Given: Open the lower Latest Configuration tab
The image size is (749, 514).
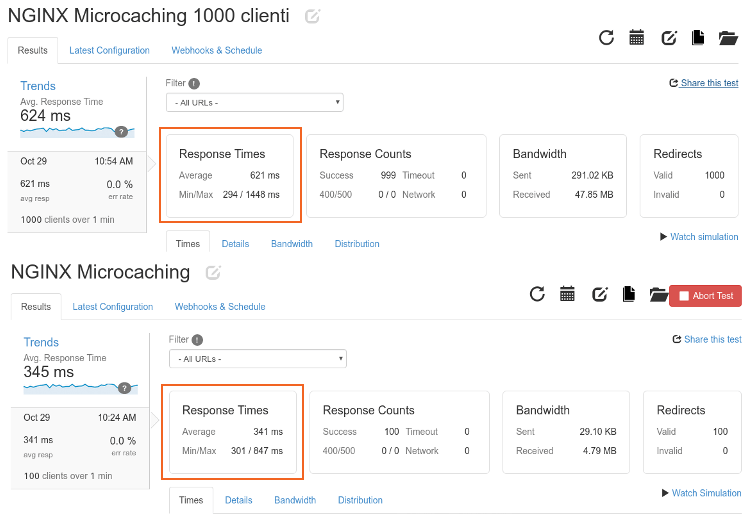Looking at the screenshot, I should (x=113, y=307).
